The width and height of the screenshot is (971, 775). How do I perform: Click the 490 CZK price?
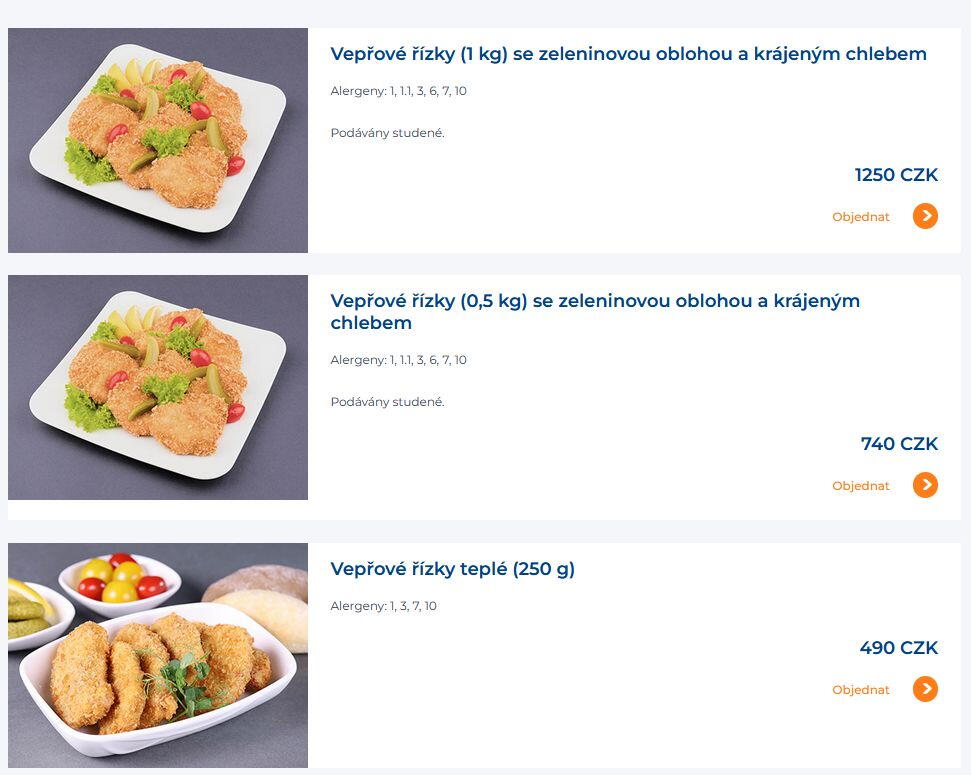(x=899, y=647)
